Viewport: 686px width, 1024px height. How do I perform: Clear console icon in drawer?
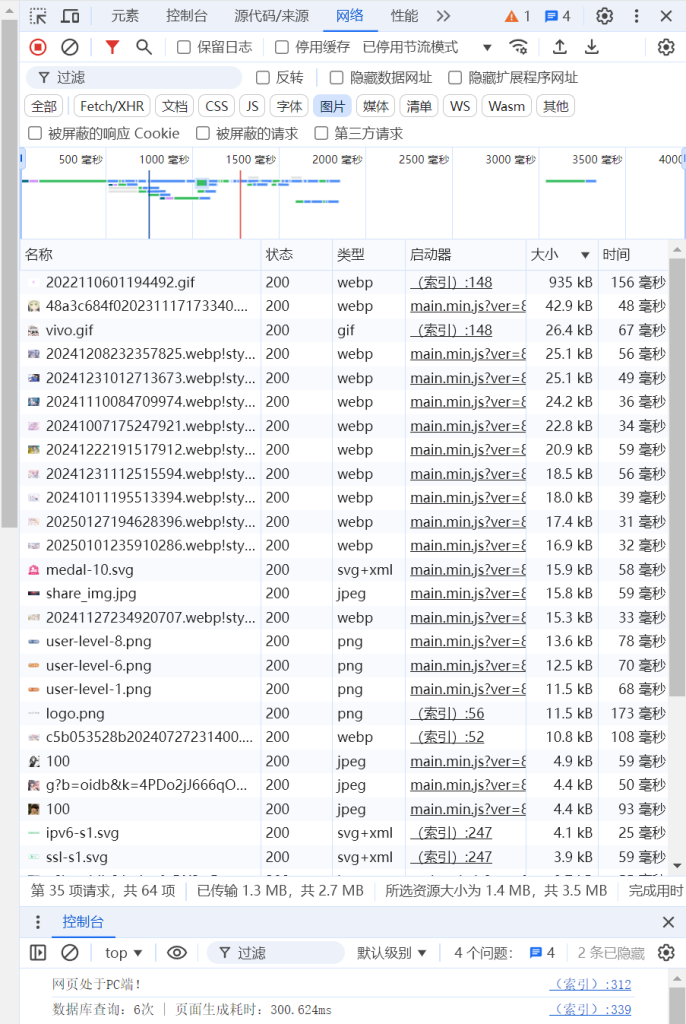coord(70,953)
